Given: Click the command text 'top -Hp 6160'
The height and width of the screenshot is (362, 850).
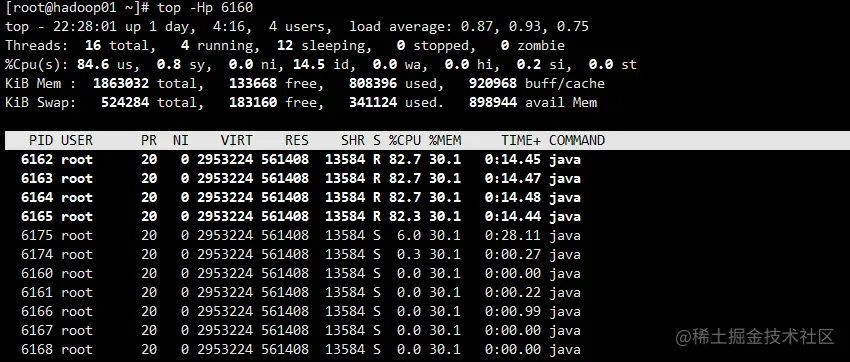Looking at the screenshot, I should [x=205, y=8].
